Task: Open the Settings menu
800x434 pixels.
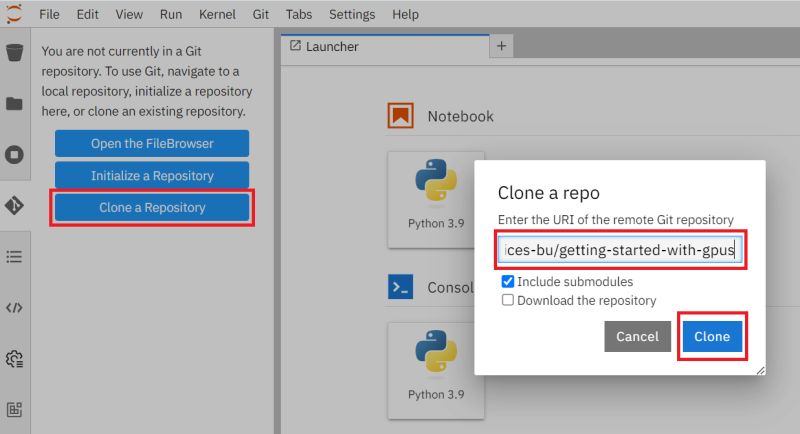Action: (352, 14)
